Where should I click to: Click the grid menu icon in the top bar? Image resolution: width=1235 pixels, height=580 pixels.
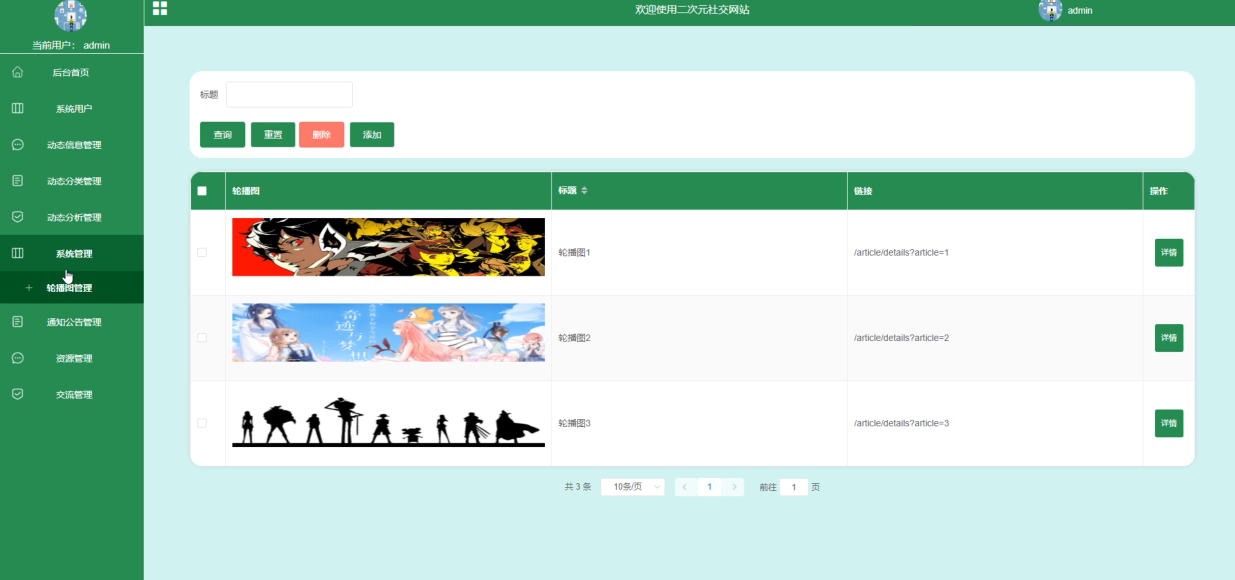pos(160,9)
